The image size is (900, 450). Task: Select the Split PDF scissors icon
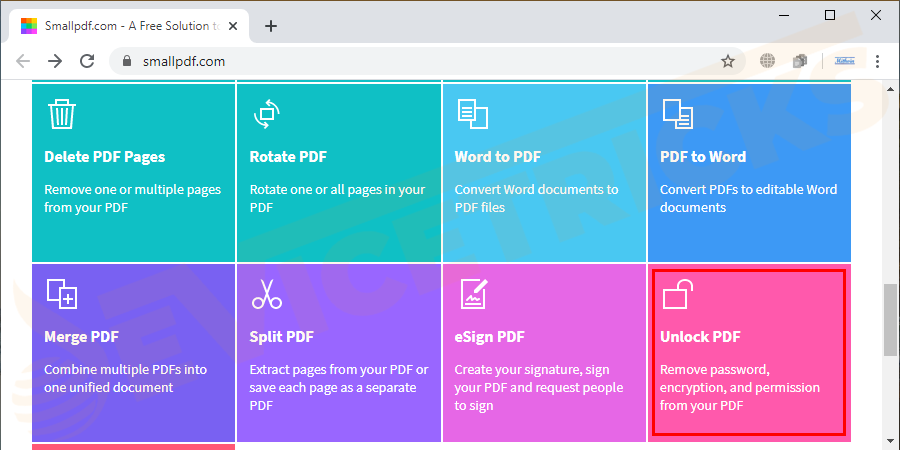click(266, 294)
